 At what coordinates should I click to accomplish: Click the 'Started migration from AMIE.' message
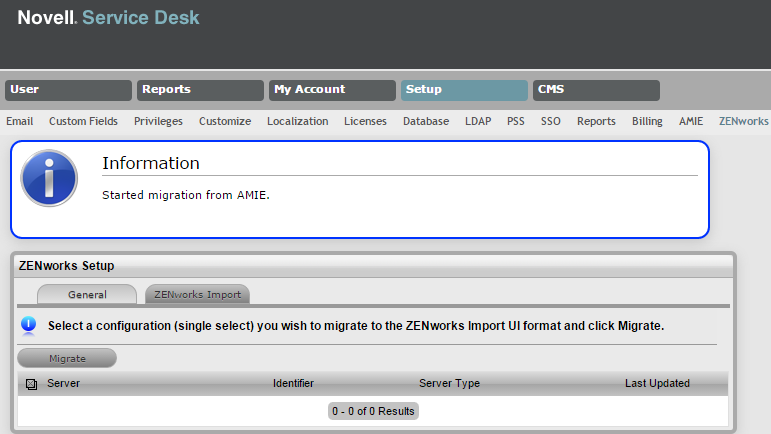(x=186, y=195)
